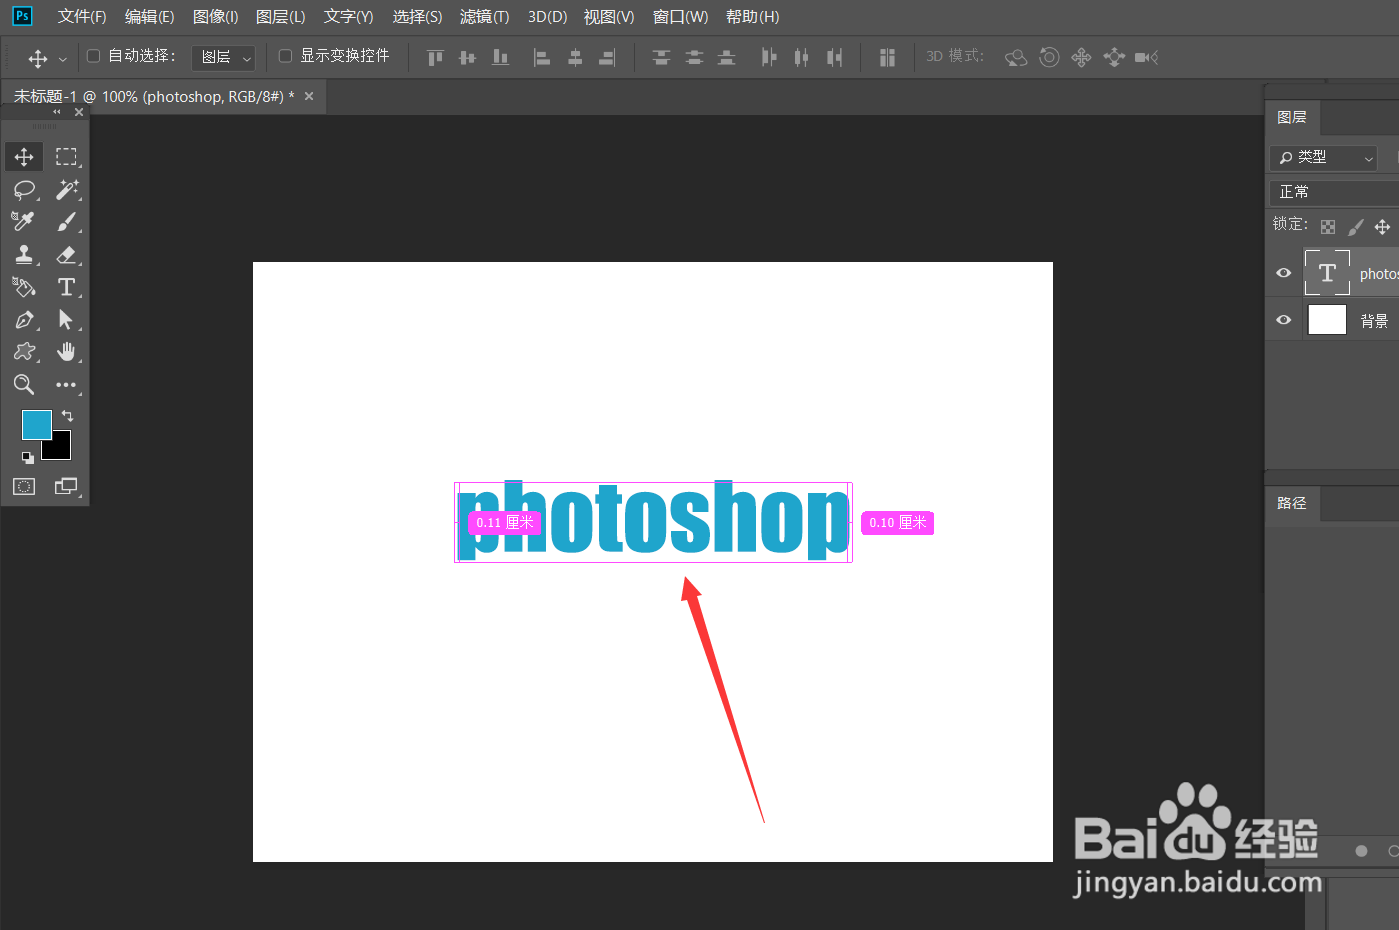Viewport: 1399px width, 930px height.
Task: Toggle lock position icon
Action: coord(1382,227)
